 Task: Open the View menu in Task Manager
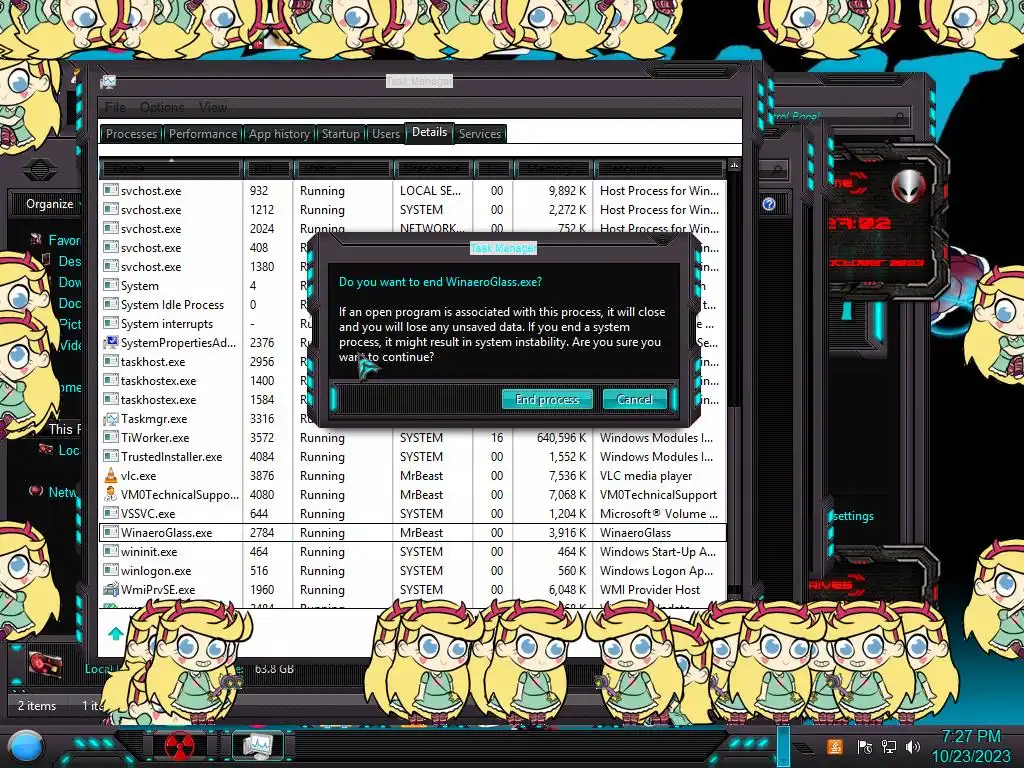pos(213,107)
